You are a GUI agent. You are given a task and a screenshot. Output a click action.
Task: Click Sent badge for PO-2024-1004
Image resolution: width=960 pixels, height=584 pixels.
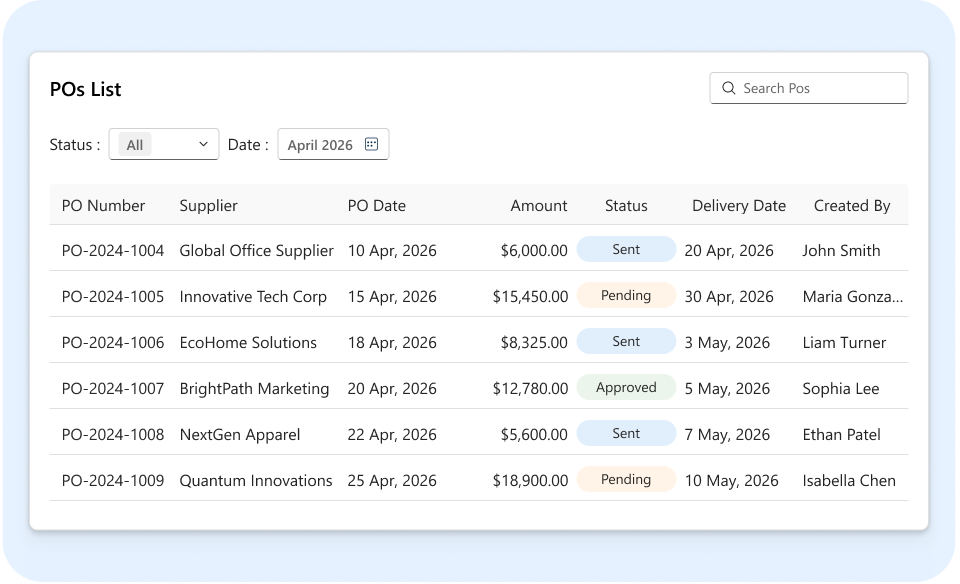pyautogui.click(x=626, y=249)
